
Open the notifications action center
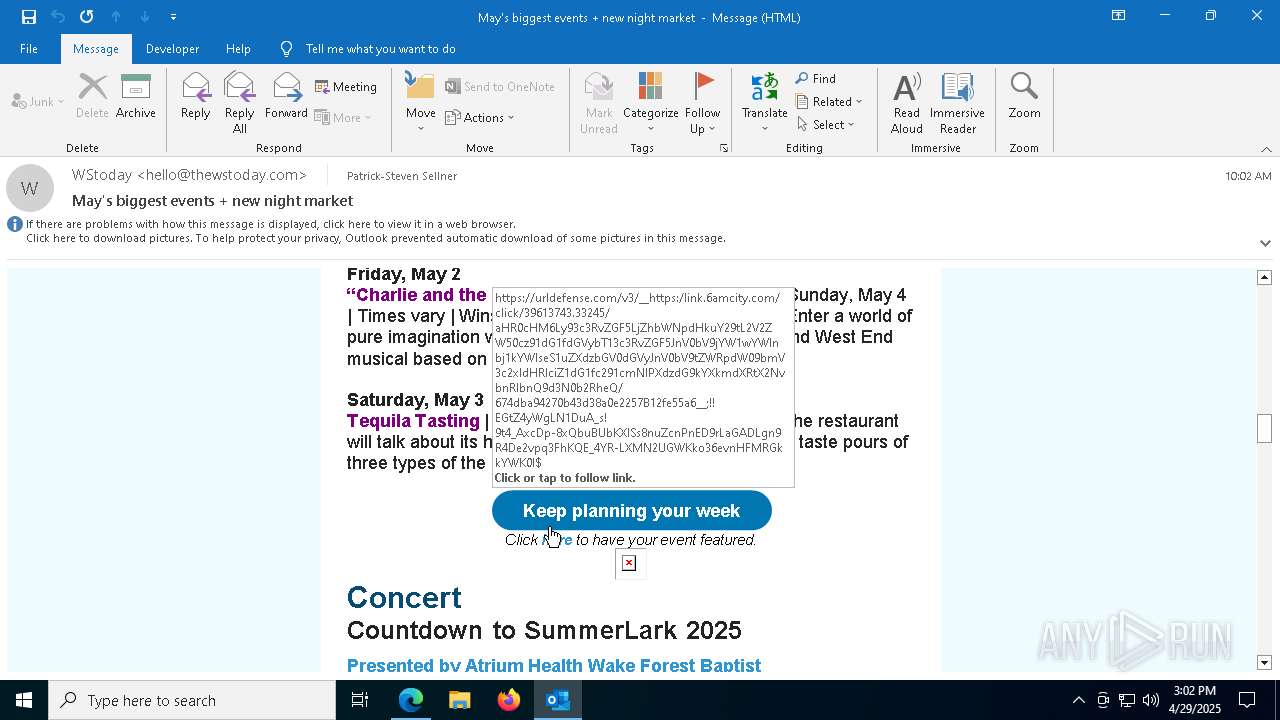pyautogui.click(x=1247, y=700)
